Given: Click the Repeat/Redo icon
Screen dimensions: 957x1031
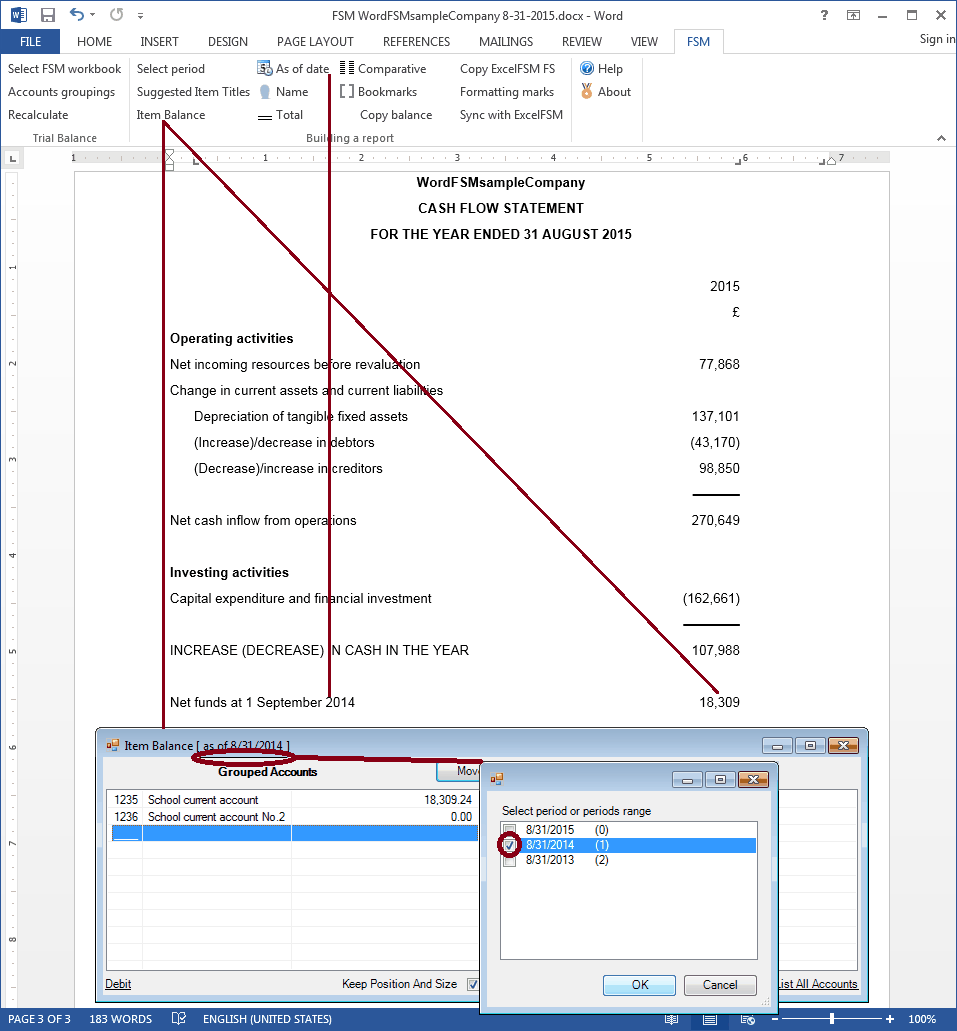Looking at the screenshot, I should (116, 14).
